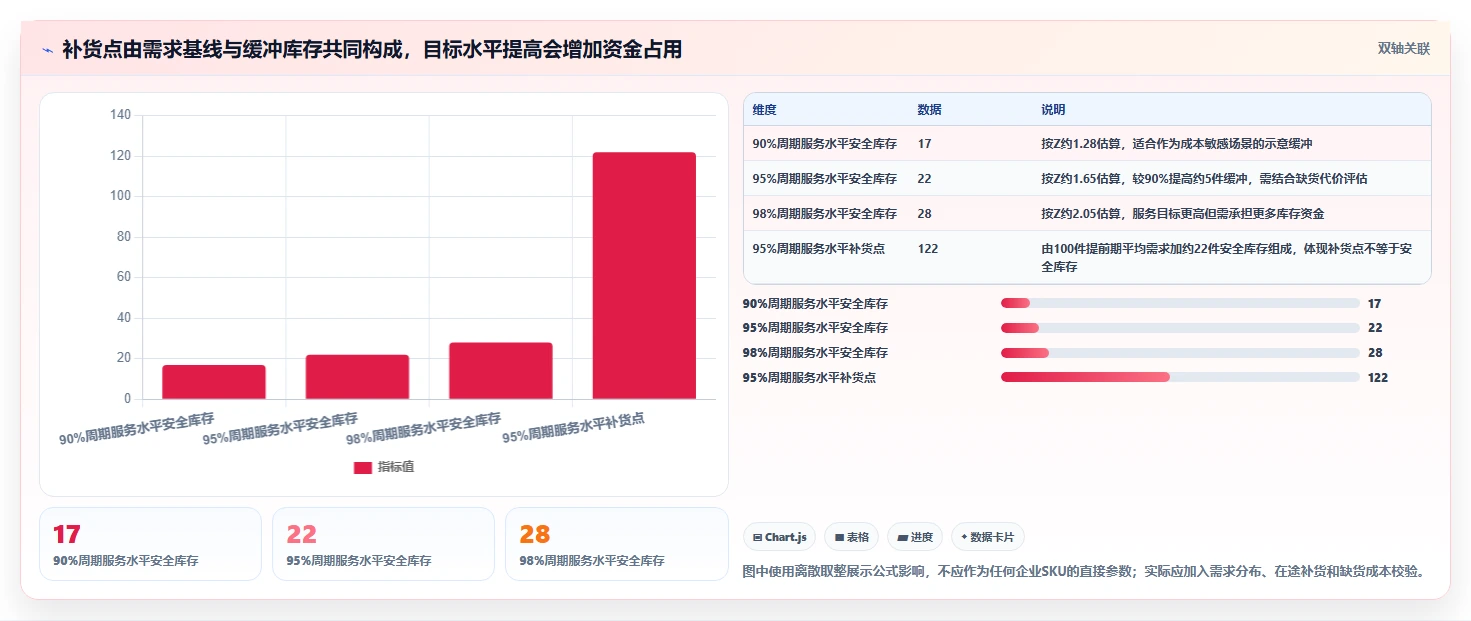Viewport: 1471px width, 621px height.
Task: Click the chart bar for 95%周期服务水平安全库存
Action: coord(357,377)
